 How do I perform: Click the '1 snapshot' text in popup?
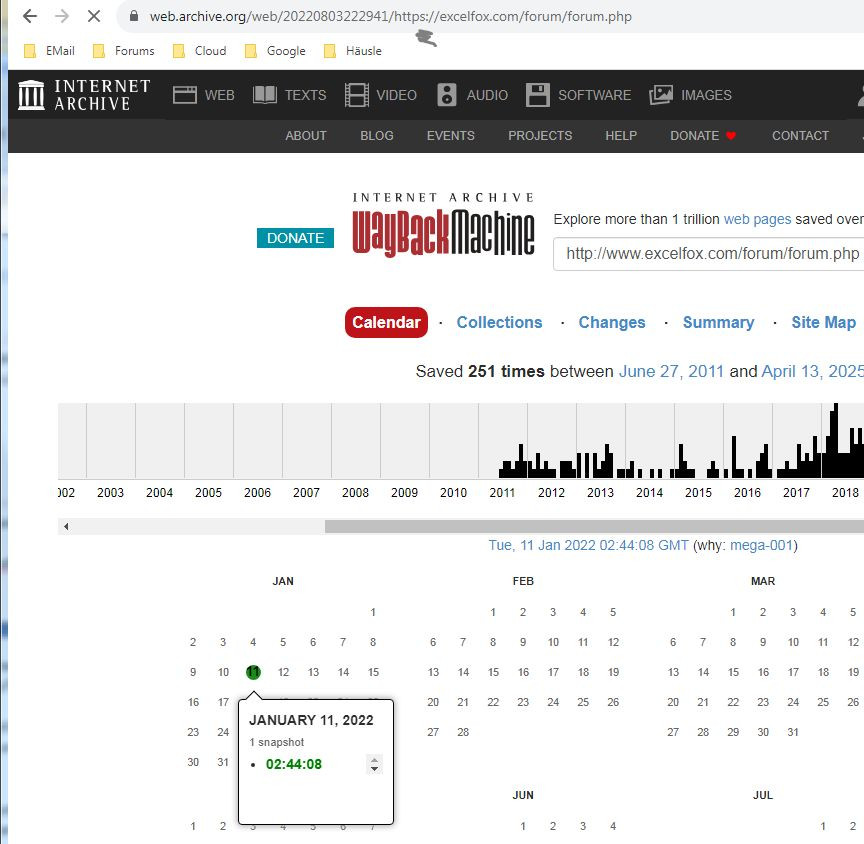point(277,742)
